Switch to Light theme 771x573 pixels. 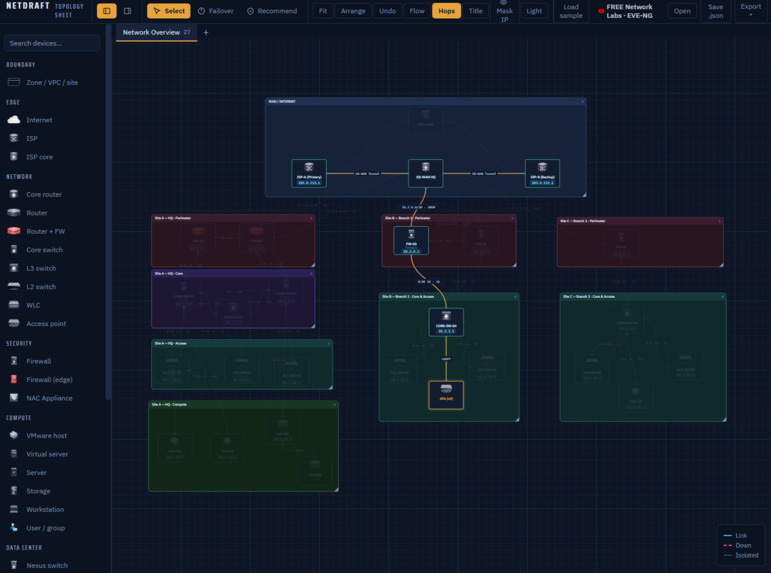click(x=534, y=11)
